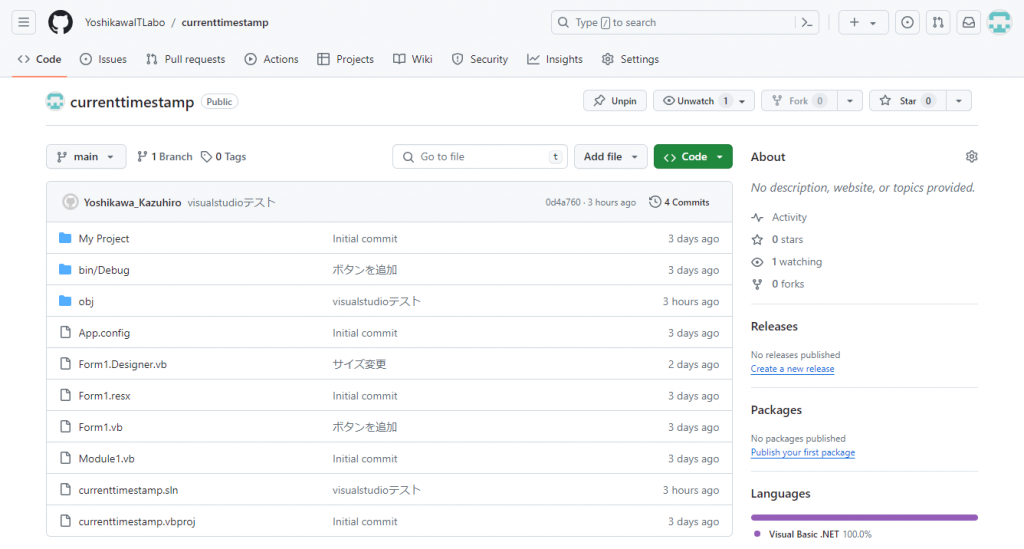Open the green Code dropdown

click(693, 157)
